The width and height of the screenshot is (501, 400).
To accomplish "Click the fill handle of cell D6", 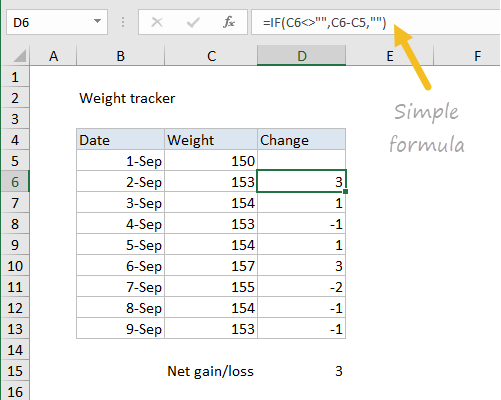I will (x=345, y=192).
